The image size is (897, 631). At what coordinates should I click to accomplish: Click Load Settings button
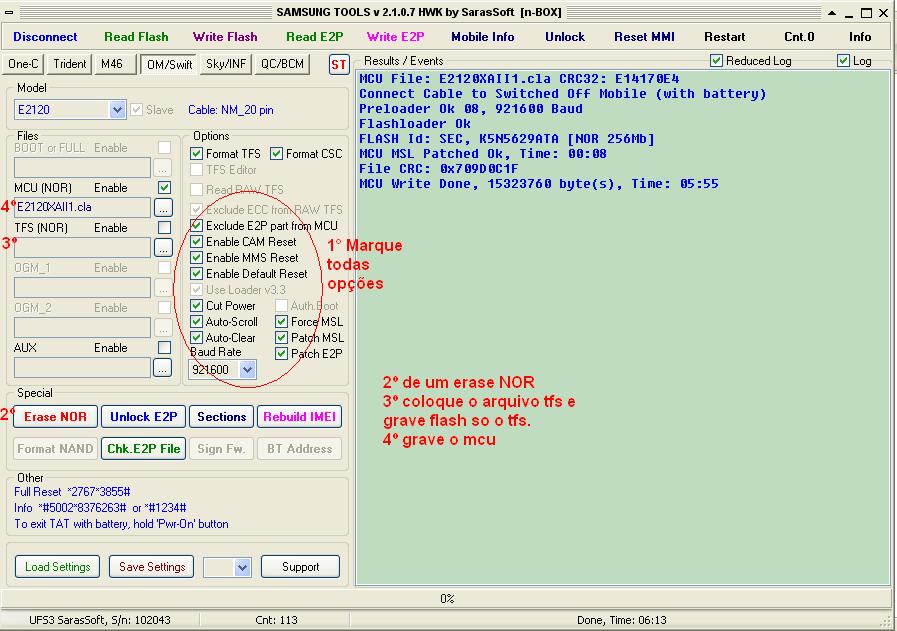(57, 567)
